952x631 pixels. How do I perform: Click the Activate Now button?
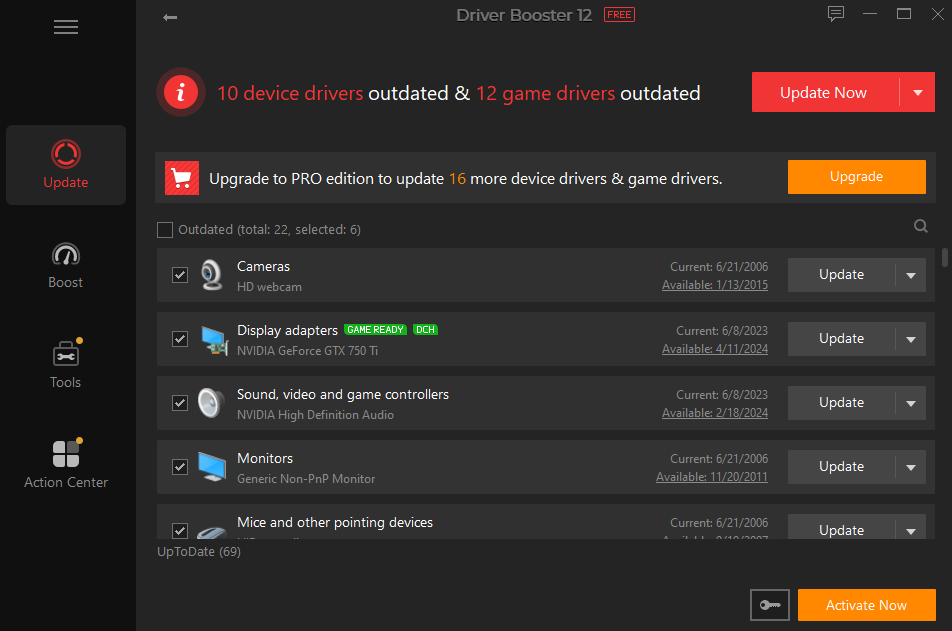point(866,605)
